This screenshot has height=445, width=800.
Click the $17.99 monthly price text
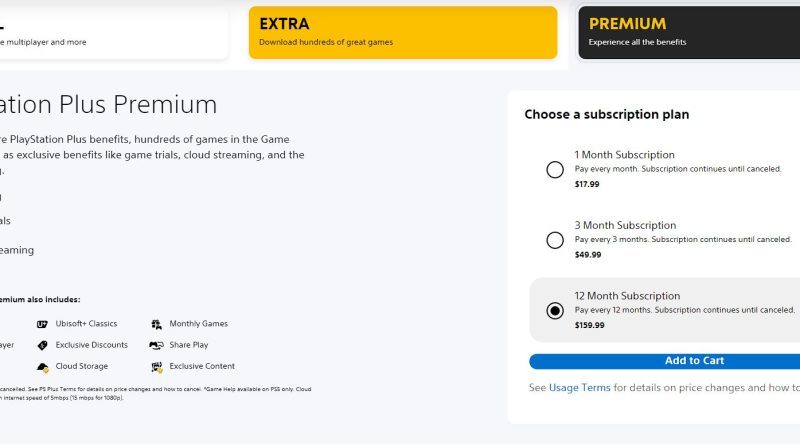pos(587,184)
